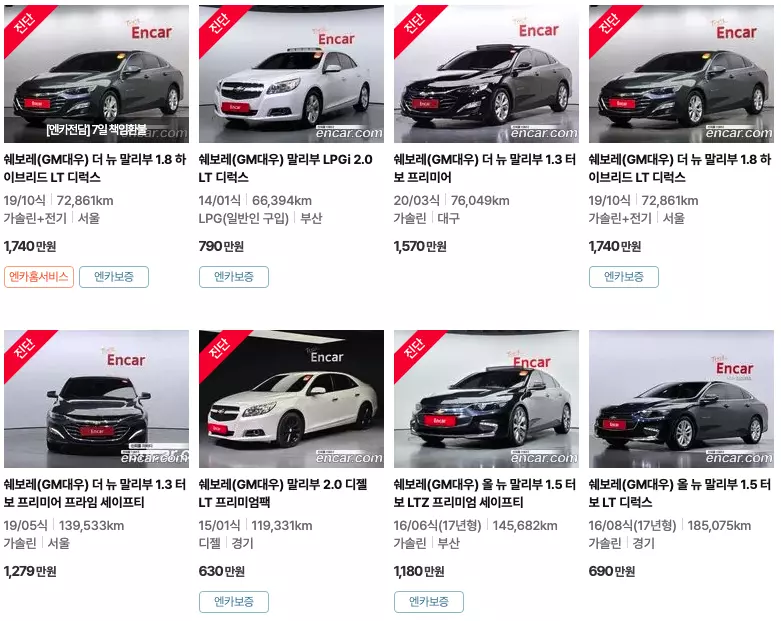Click 엔카보증 badge under 1,180만원 listing

pyautogui.click(x=429, y=602)
